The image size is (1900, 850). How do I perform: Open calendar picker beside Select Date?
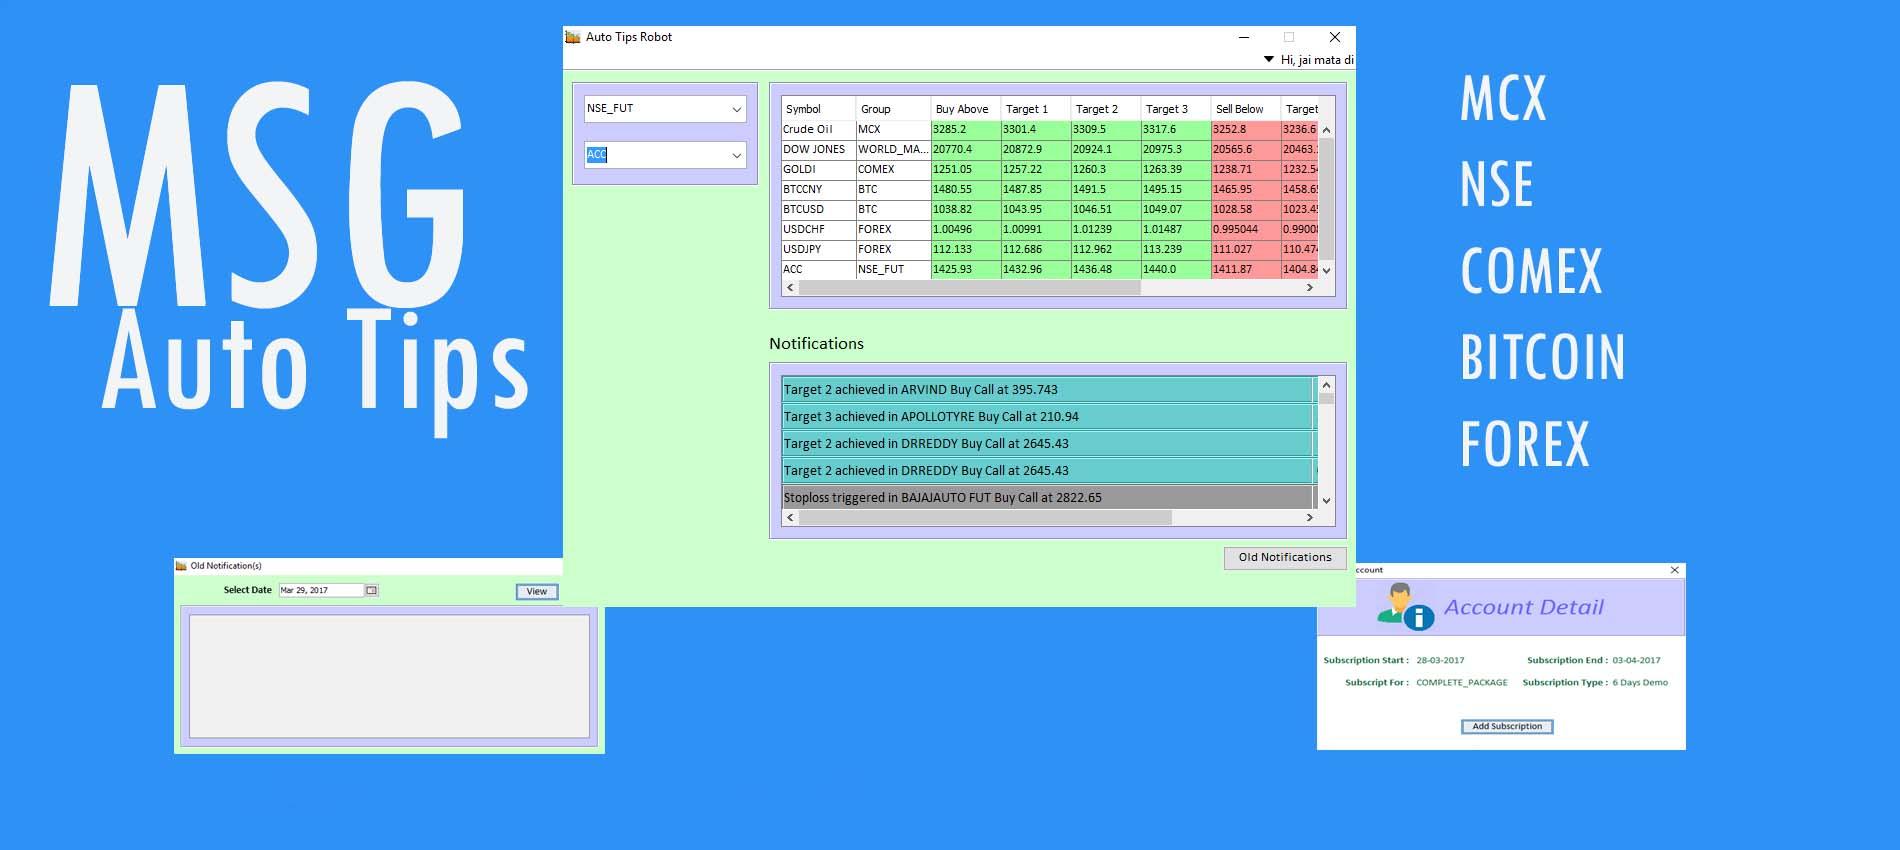371,591
